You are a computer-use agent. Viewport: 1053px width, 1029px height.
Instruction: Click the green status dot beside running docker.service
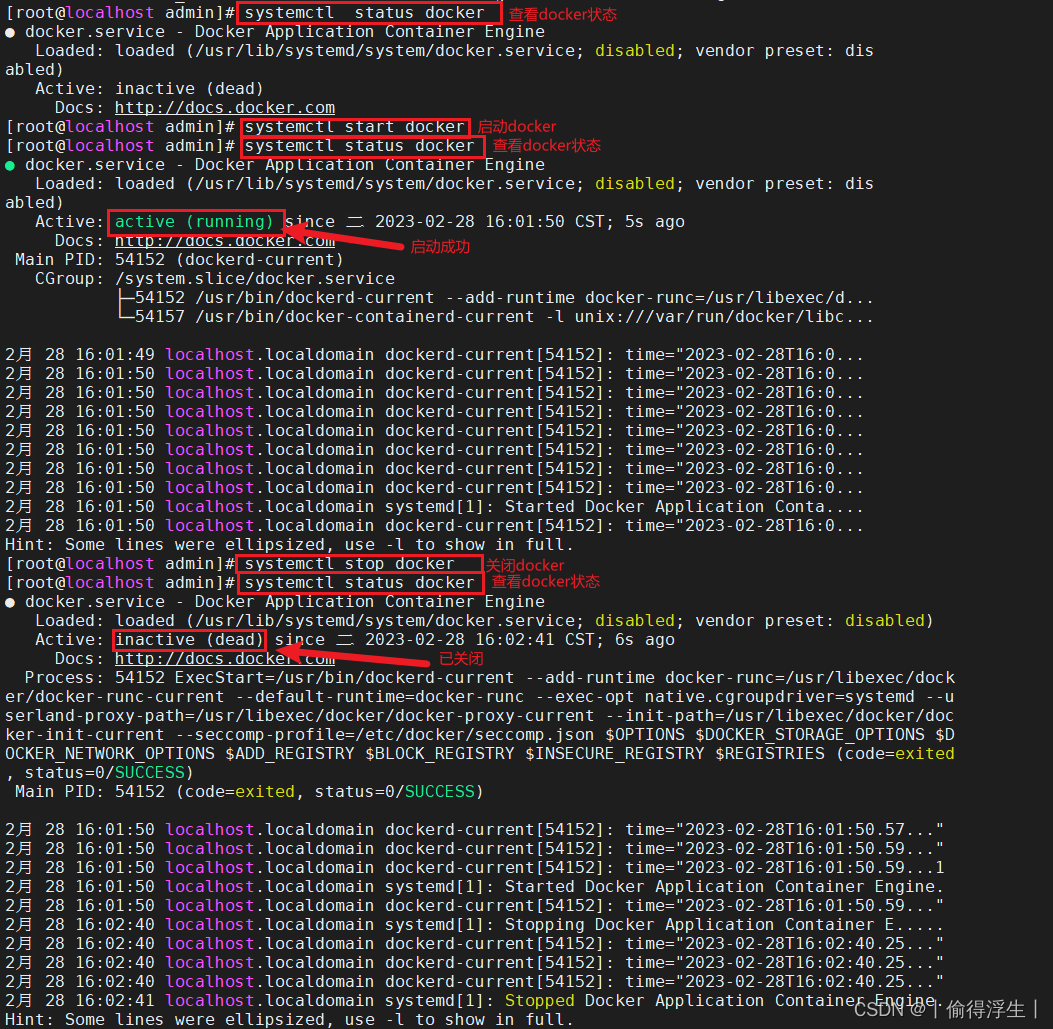coord(10,164)
